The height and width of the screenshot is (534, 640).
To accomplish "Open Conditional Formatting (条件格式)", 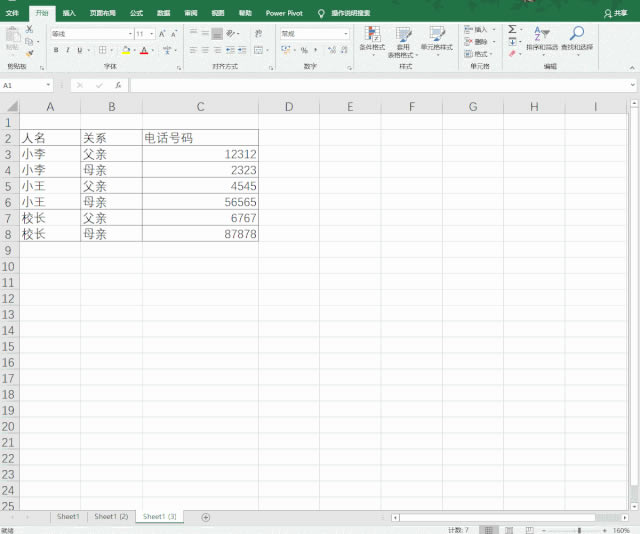I will pyautogui.click(x=372, y=40).
